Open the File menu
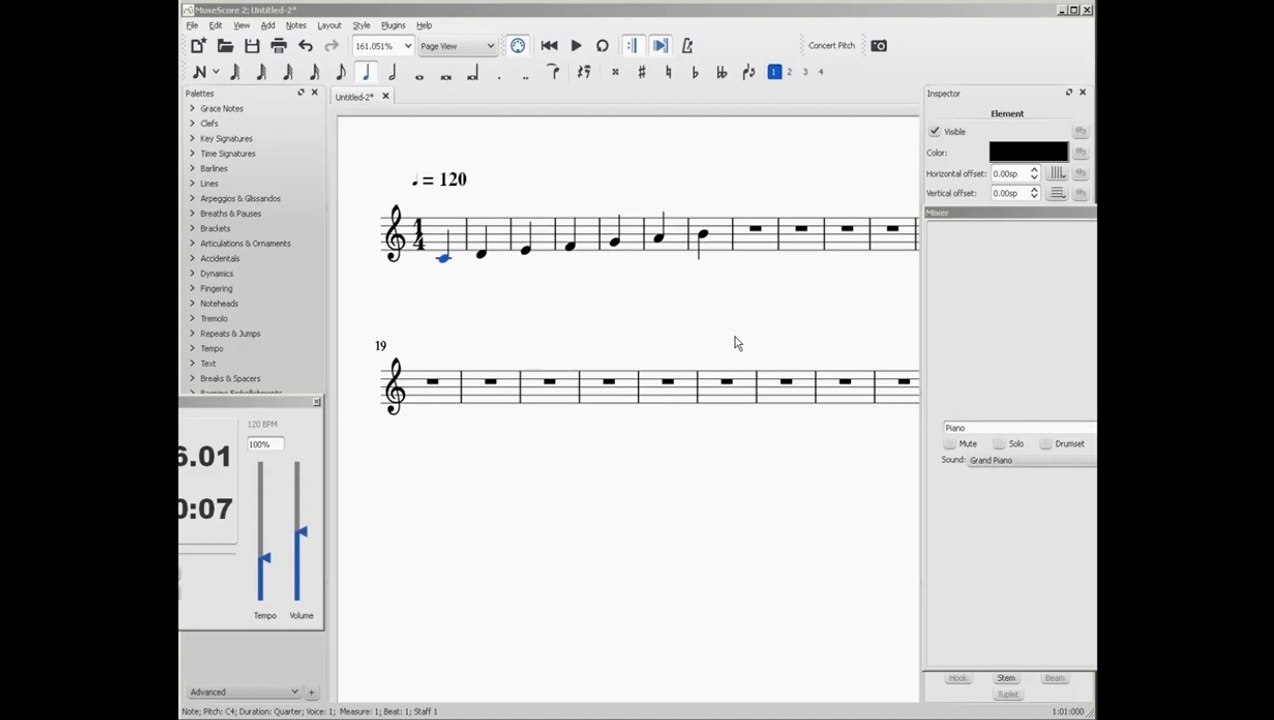This screenshot has height=720, width=1274. (192, 25)
